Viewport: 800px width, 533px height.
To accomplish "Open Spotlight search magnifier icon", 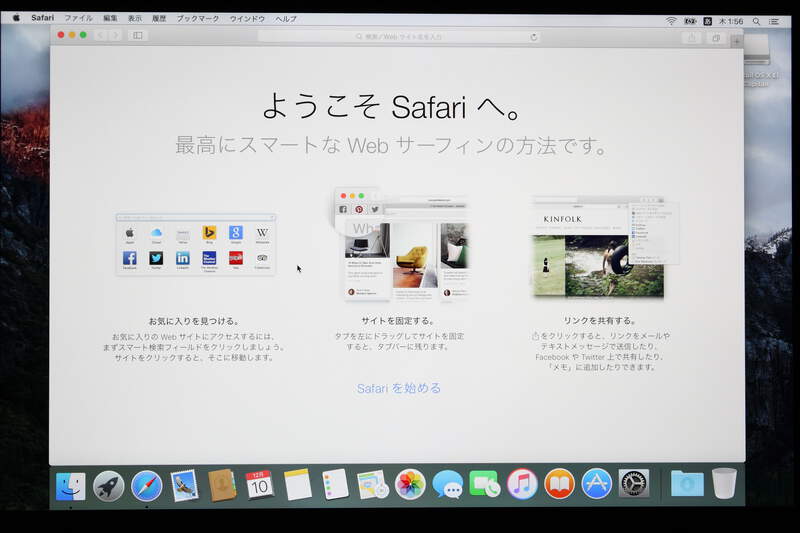I will [756, 20].
